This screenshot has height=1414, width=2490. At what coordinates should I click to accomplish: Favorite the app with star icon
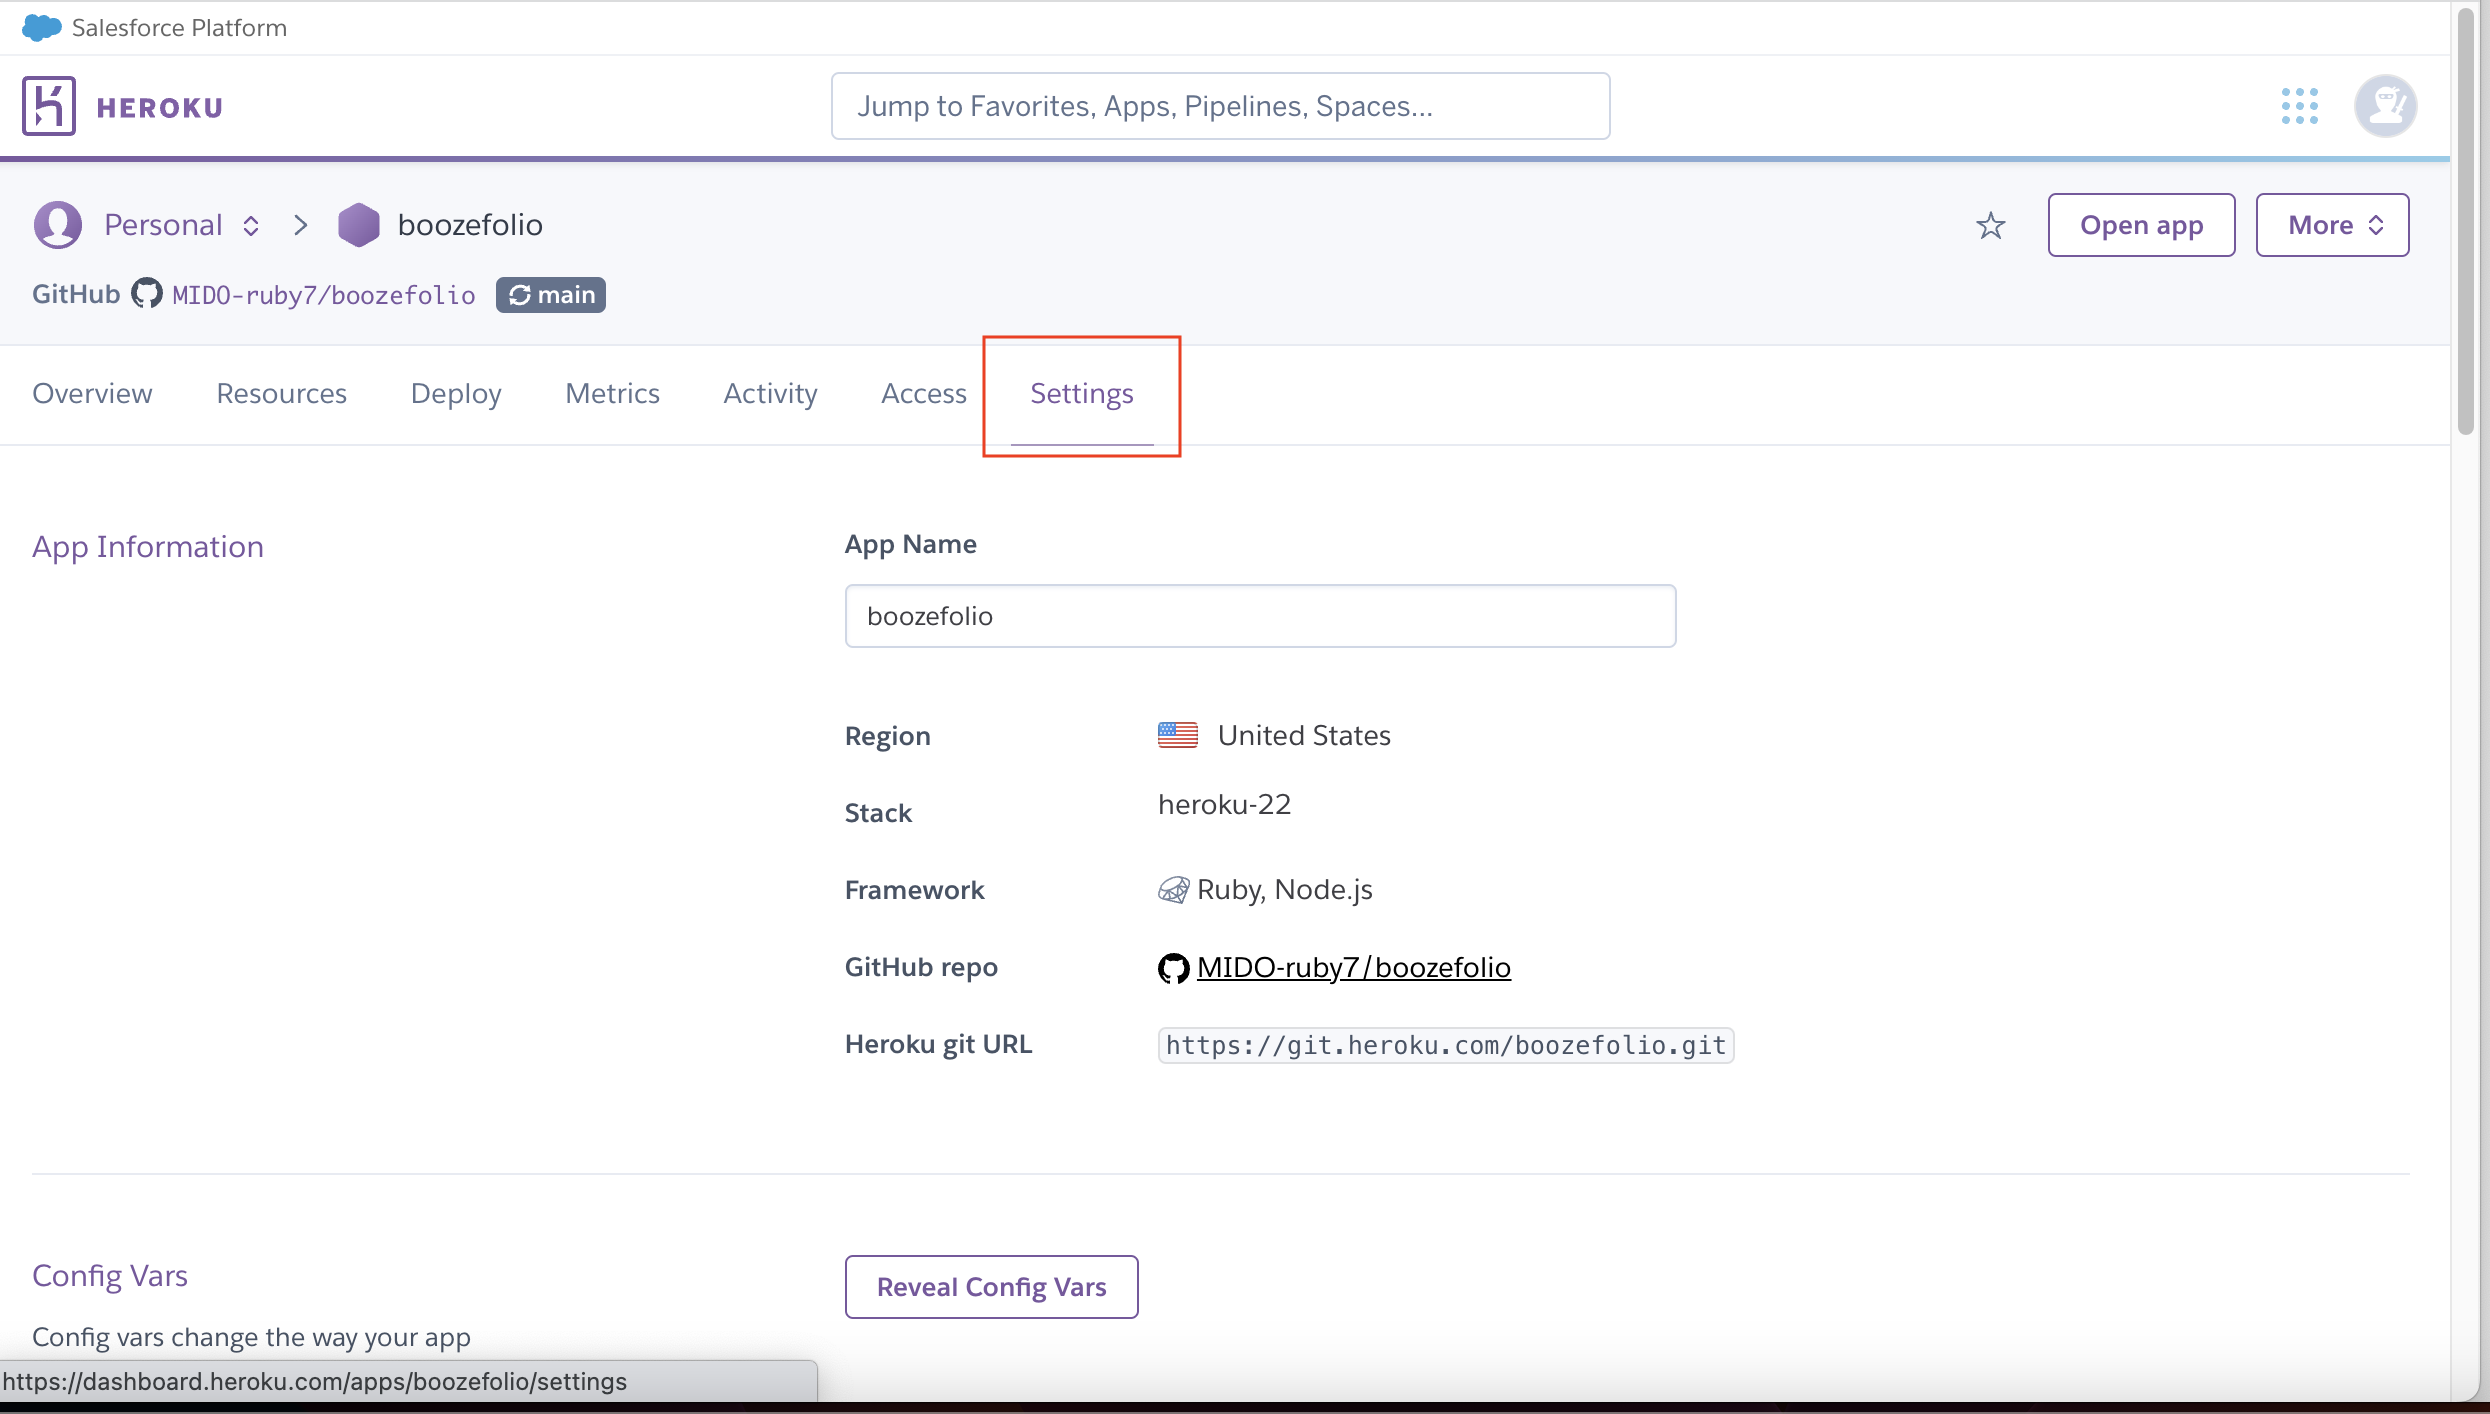[x=1990, y=226]
